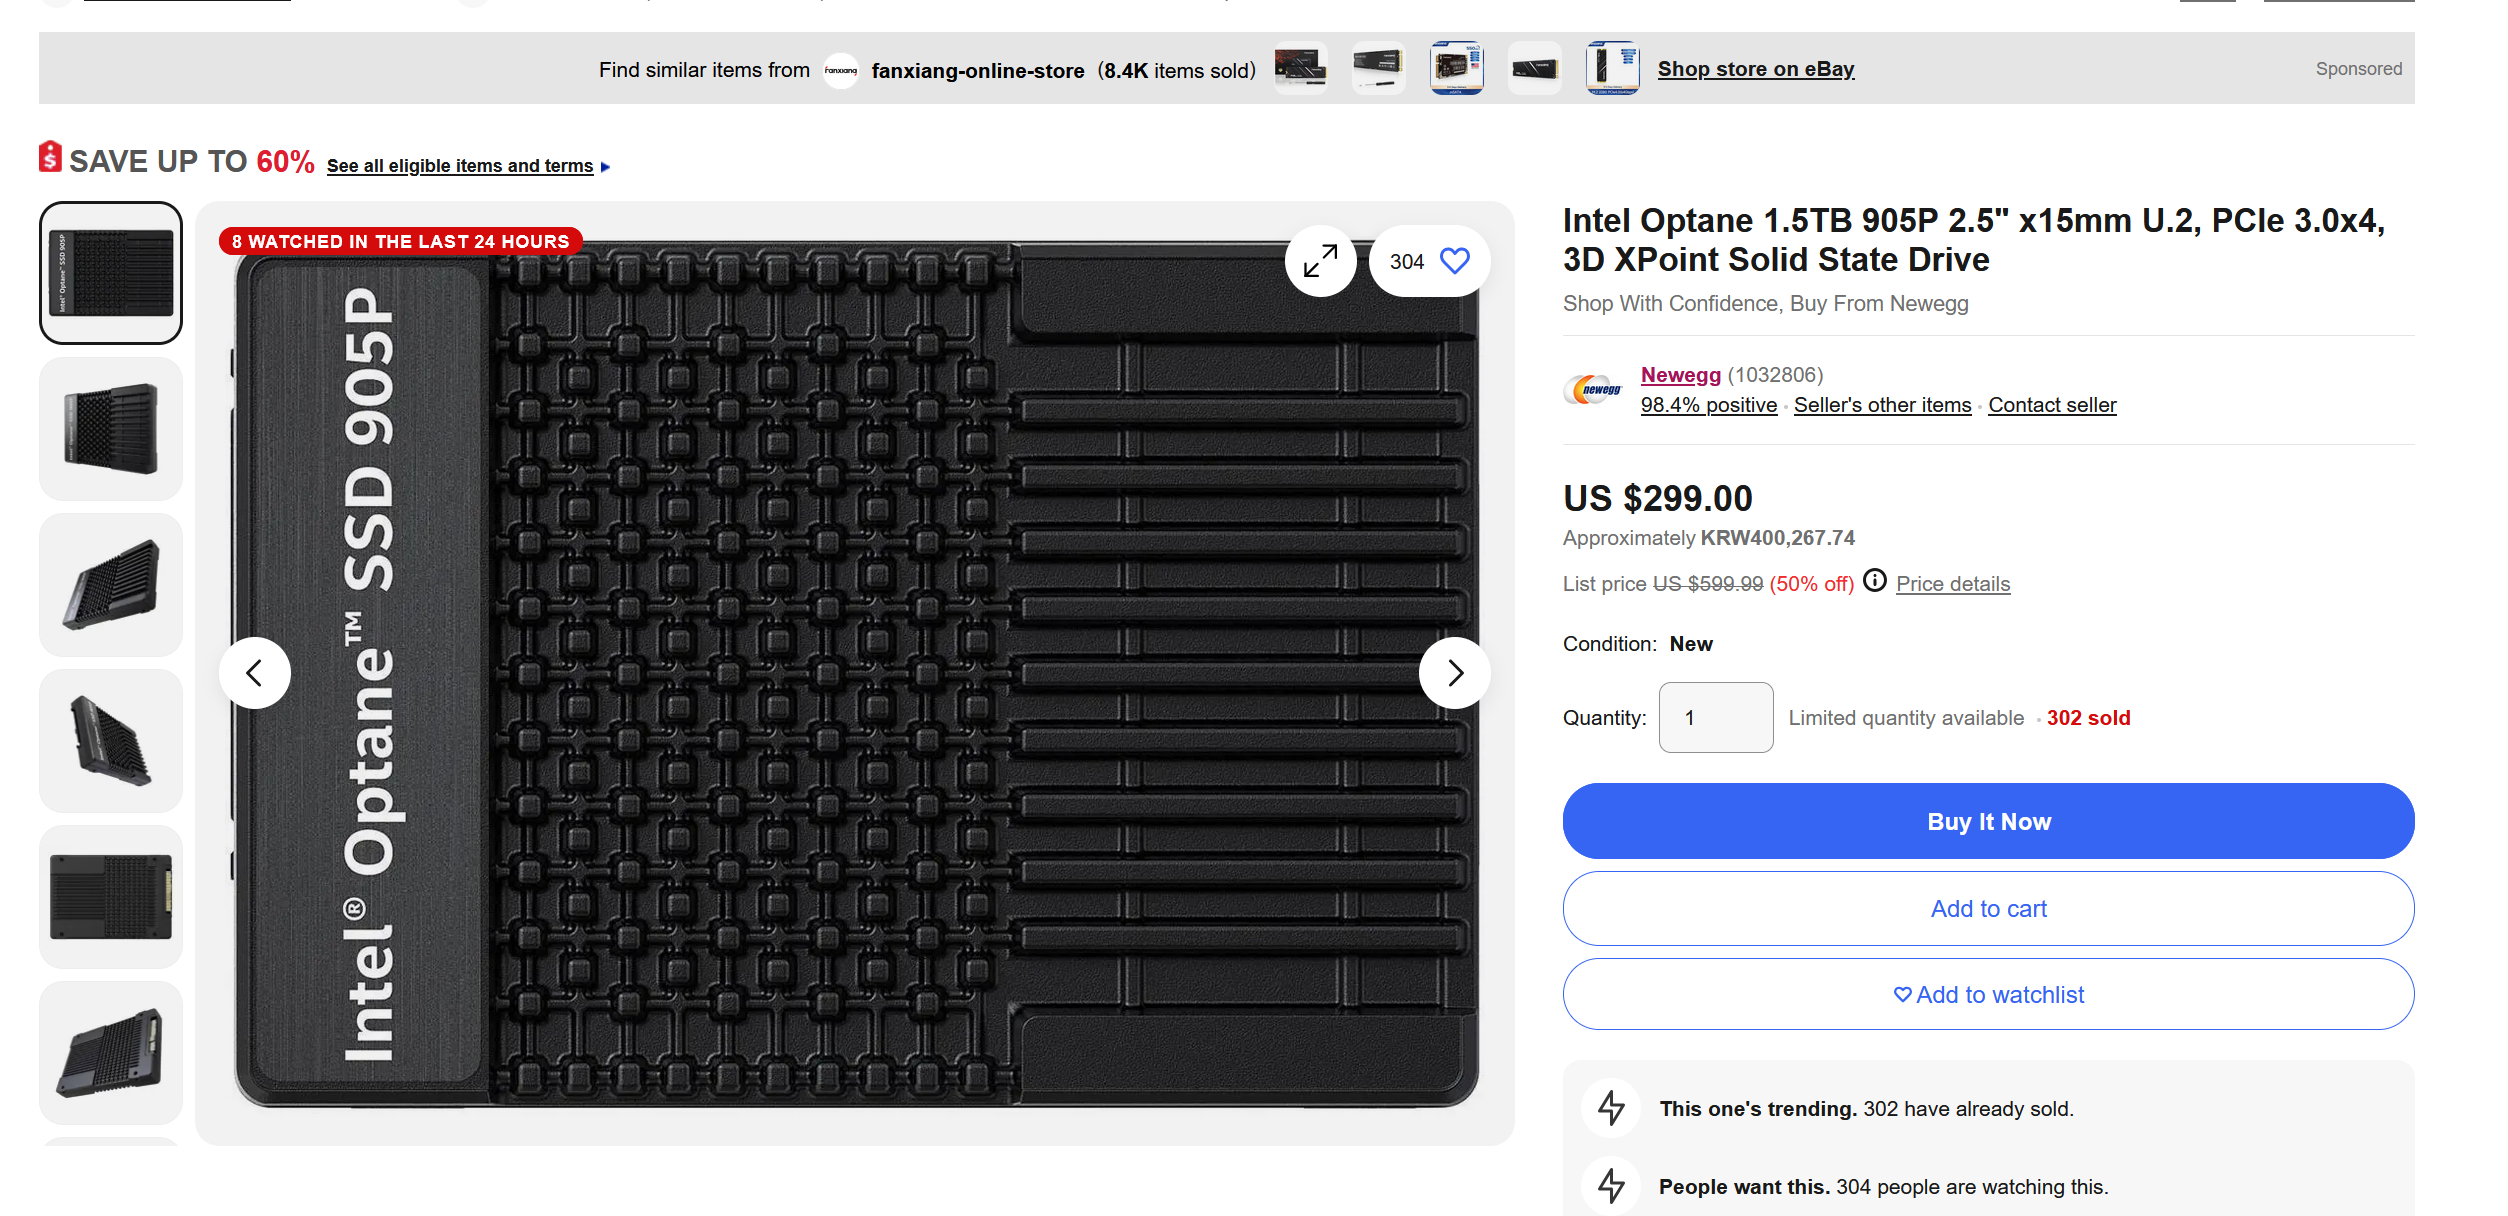Click the 8 watched in last 24 hours badge

pos(401,241)
